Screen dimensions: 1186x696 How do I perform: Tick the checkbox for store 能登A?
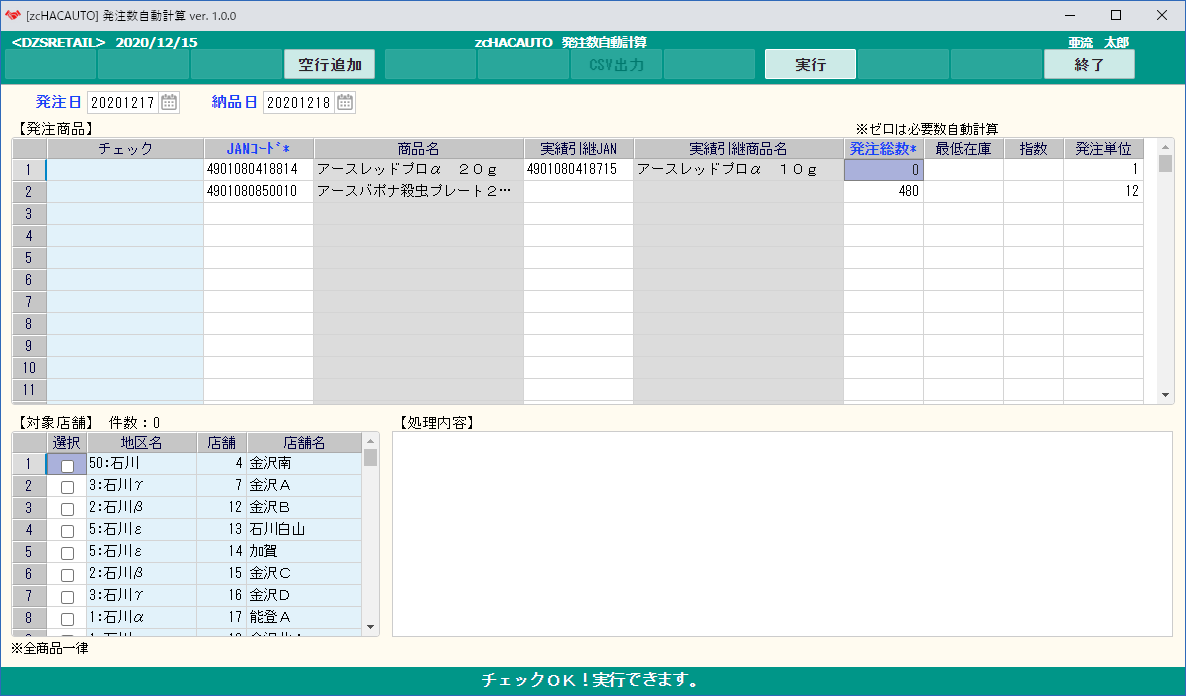pyautogui.click(x=67, y=619)
